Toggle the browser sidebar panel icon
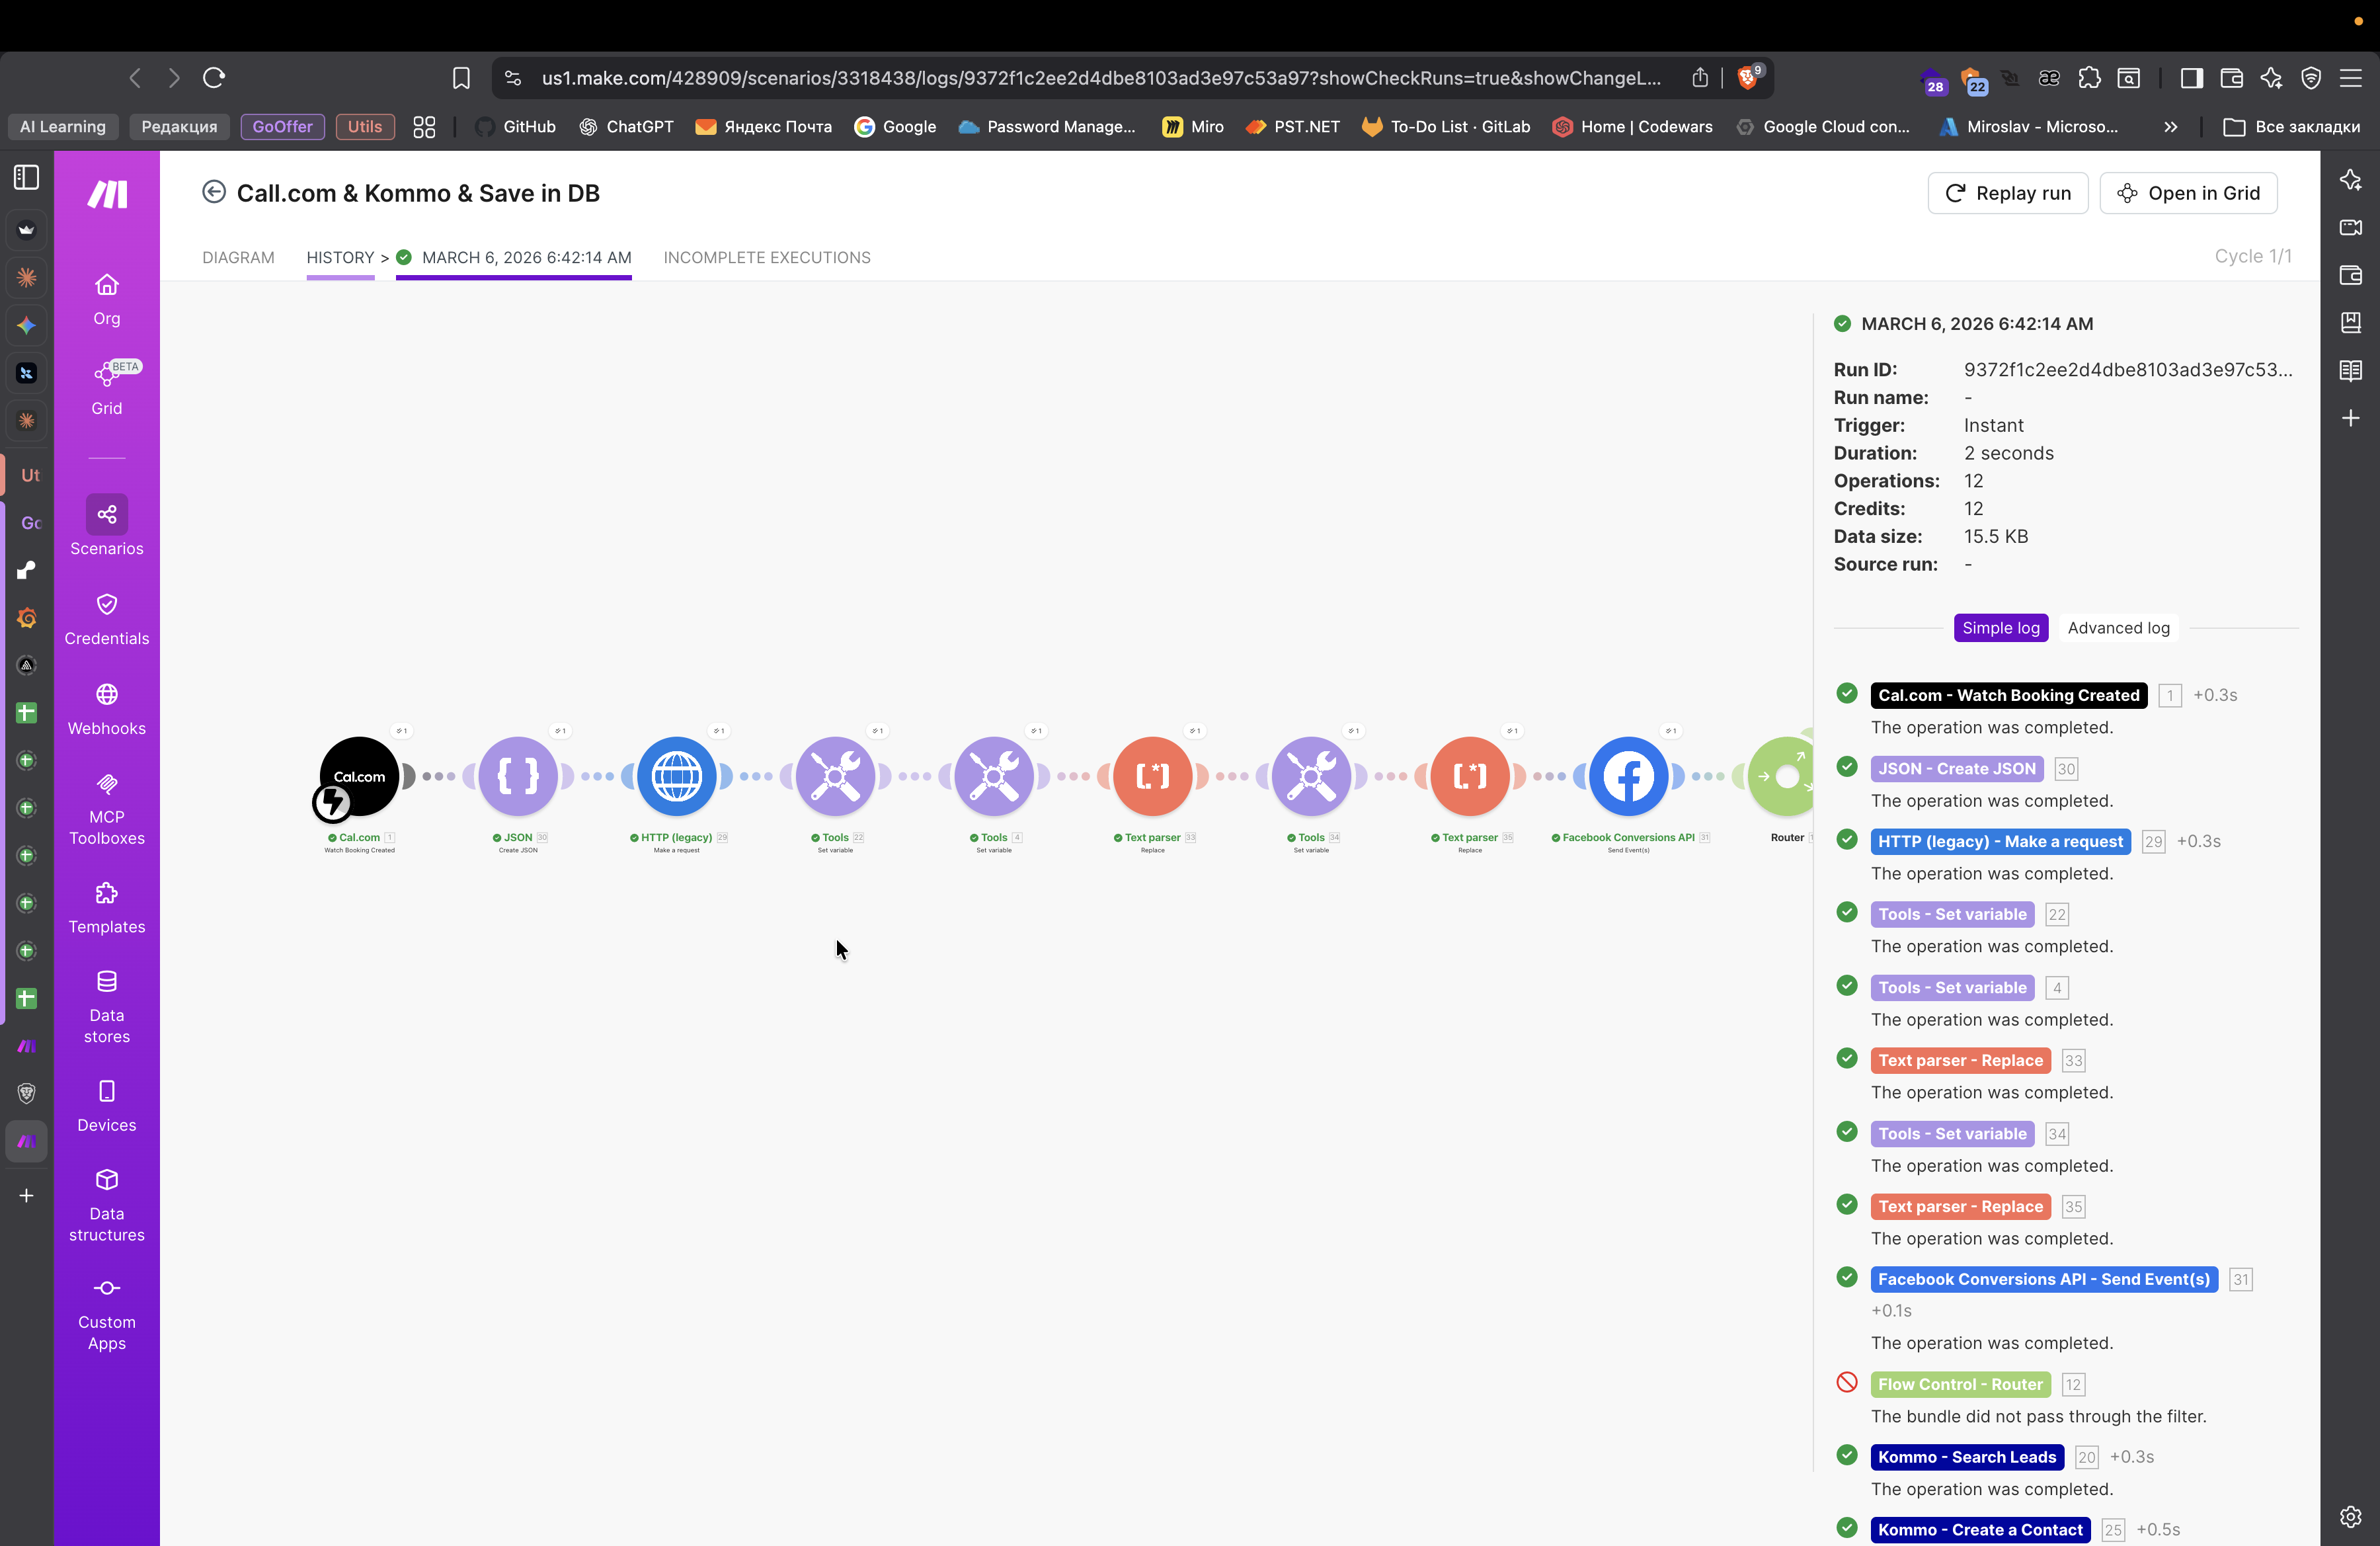 pyautogui.click(x=2191, y=78)
